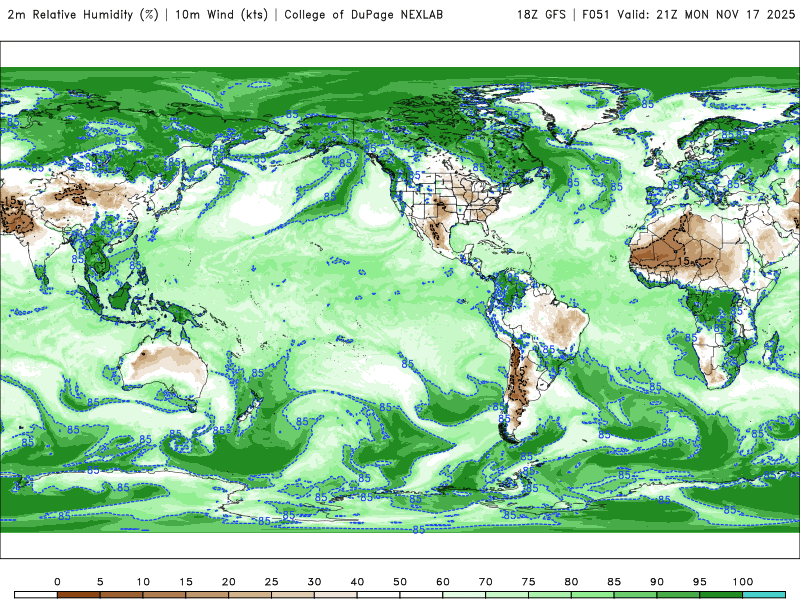Select the darkest green swatch between 95 and 100
Image resolution: width=800 pixels, height=600 pixels.
pyautogui.click(x=721, y=595)
